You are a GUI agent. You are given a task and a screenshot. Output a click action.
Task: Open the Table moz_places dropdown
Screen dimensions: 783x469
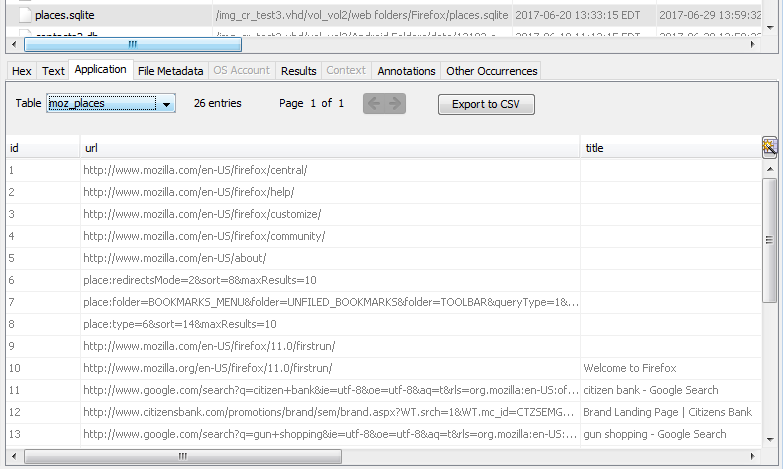[x=166, y=104]
